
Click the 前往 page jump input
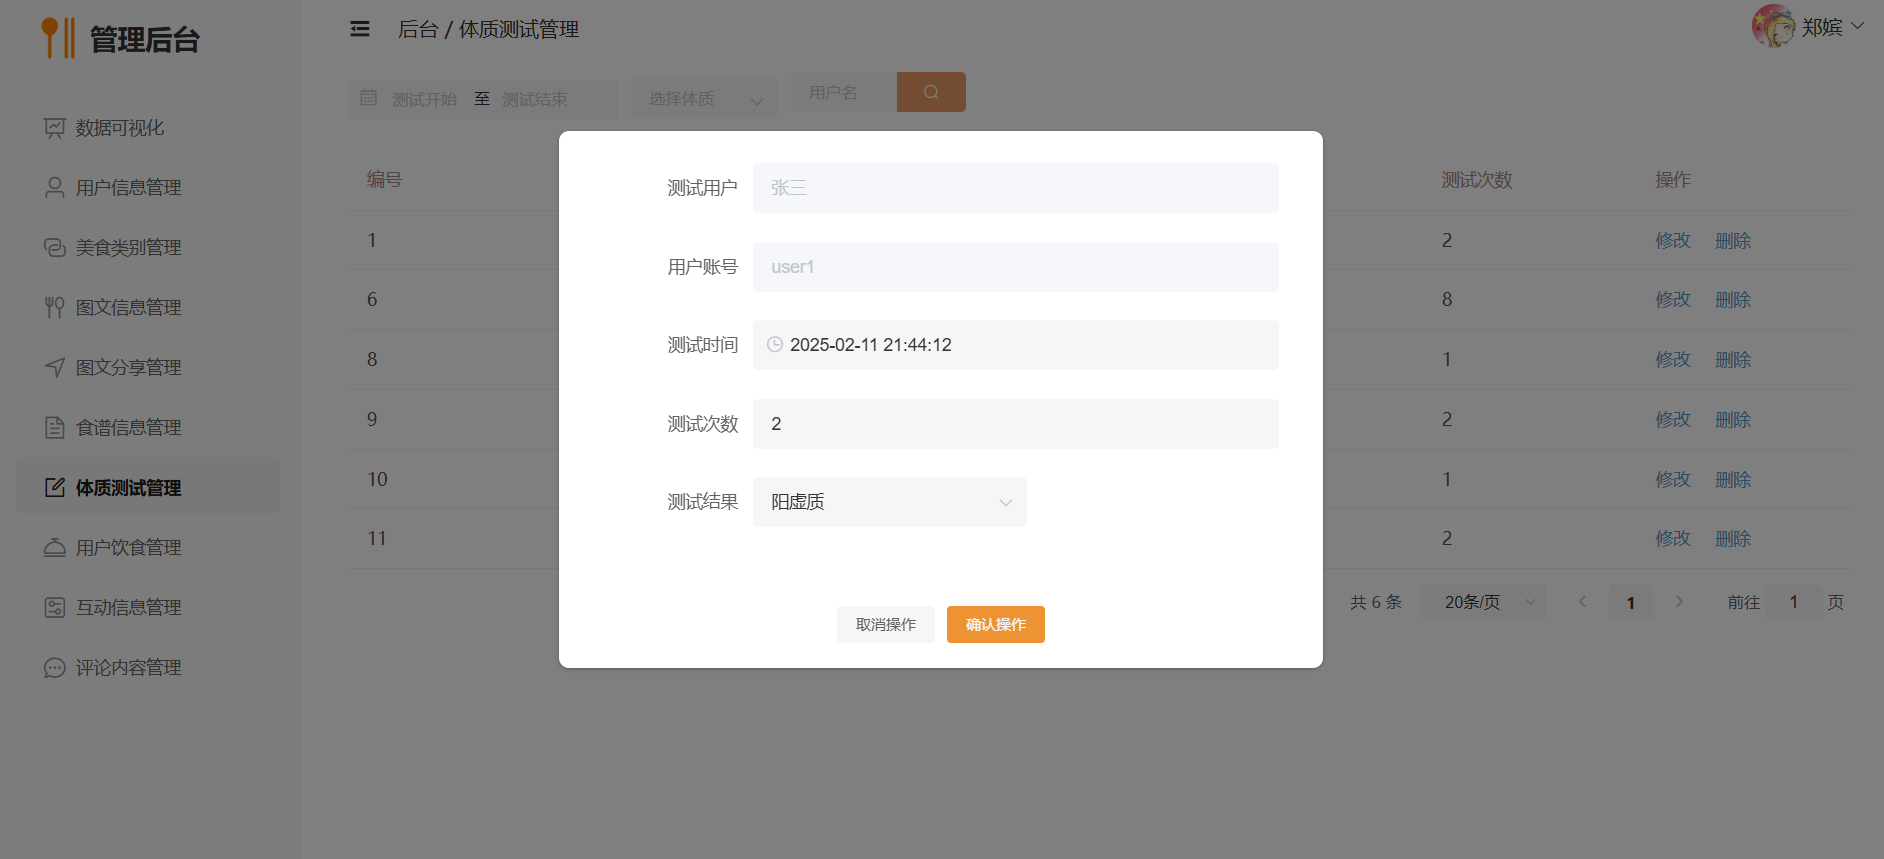point(1794,602)
